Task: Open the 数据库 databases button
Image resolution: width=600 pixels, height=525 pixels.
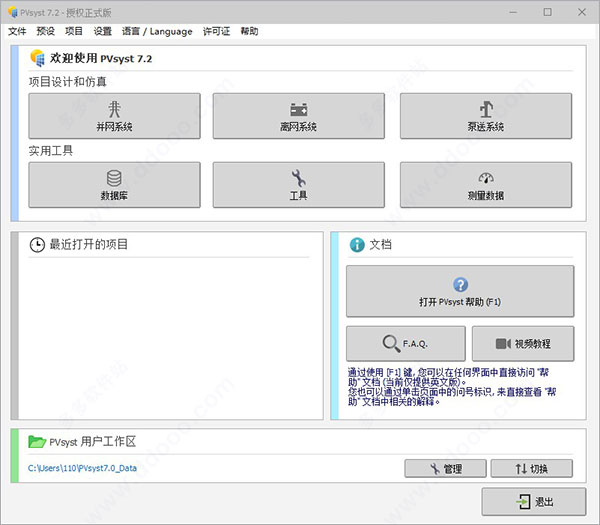Action: pyautogui.click(x=114, y=185)
